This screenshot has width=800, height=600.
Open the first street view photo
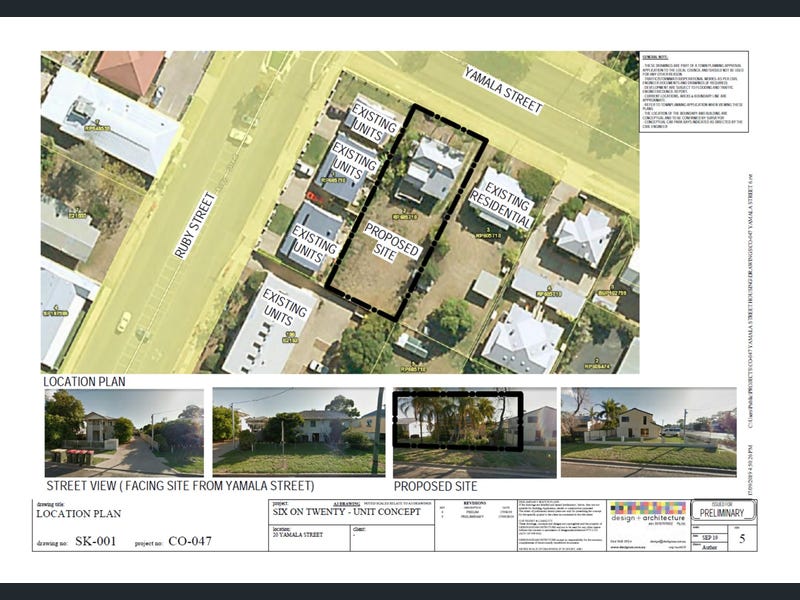pyautogui.click(x=124, y=431)
